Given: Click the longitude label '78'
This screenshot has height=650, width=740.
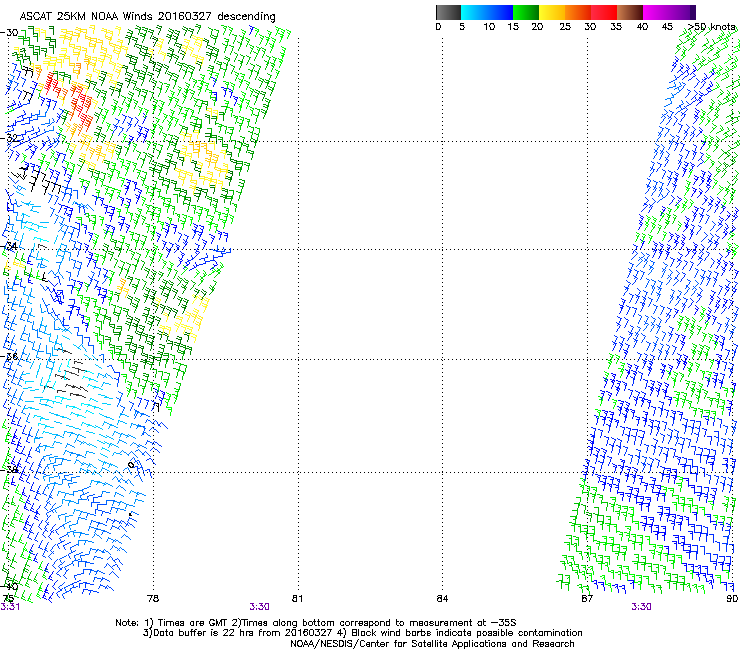Looking at the screenshot, I should click(x=153, y=599).
